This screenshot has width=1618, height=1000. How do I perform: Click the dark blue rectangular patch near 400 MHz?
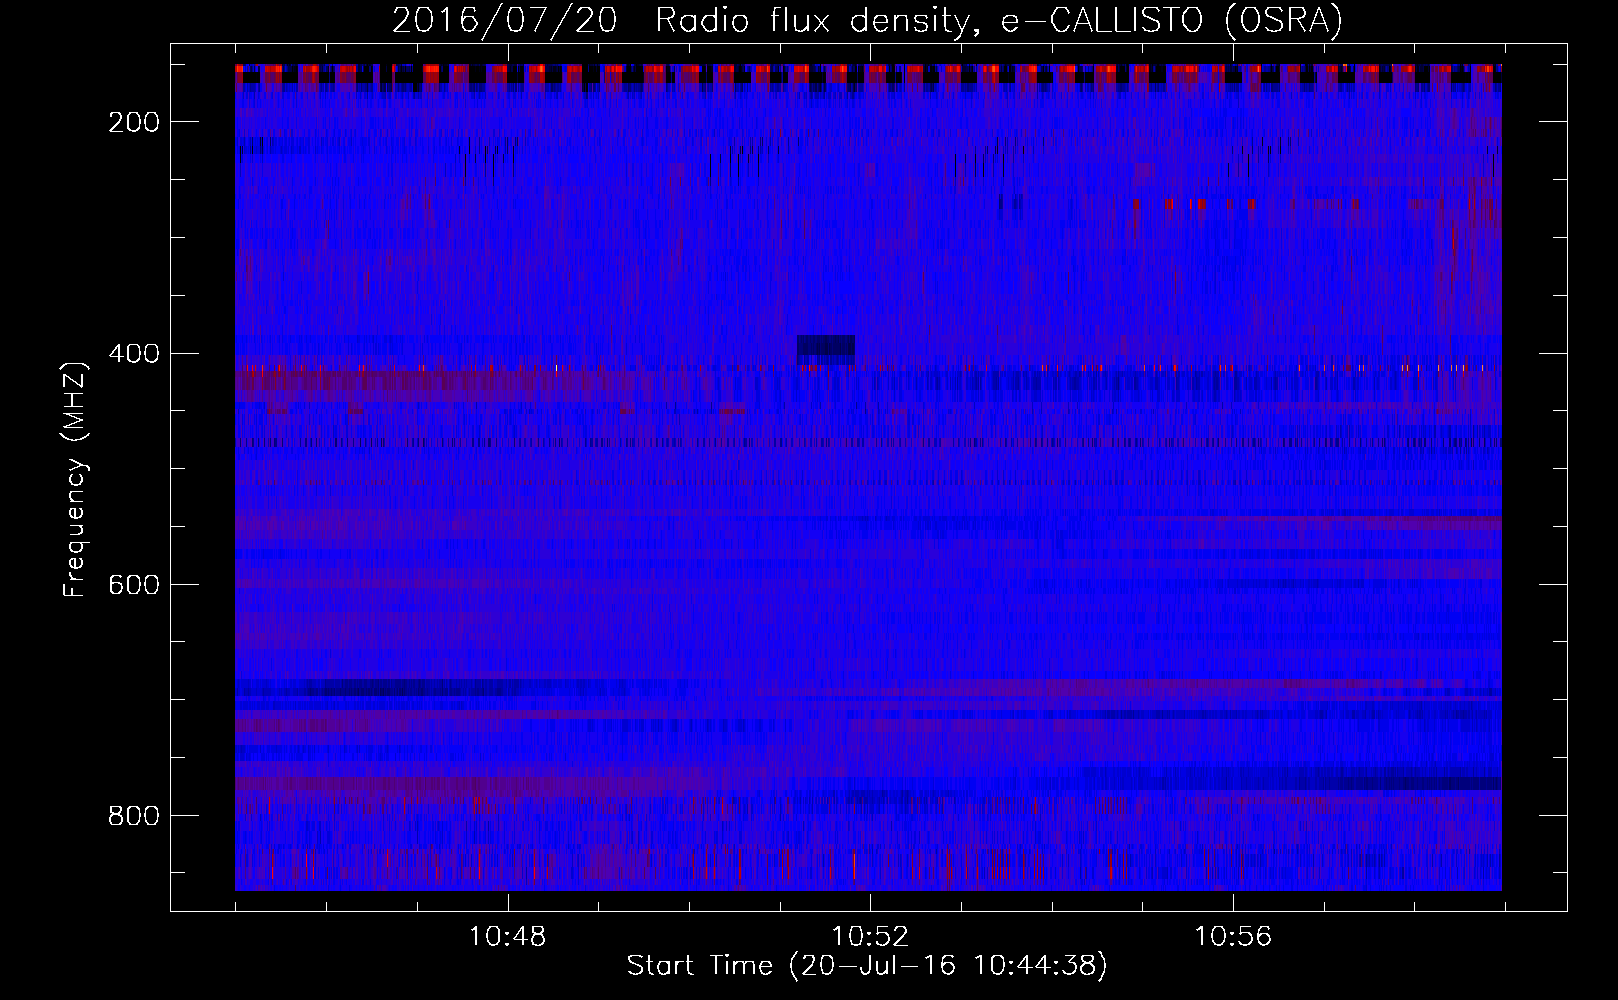[x=826, y=346]
